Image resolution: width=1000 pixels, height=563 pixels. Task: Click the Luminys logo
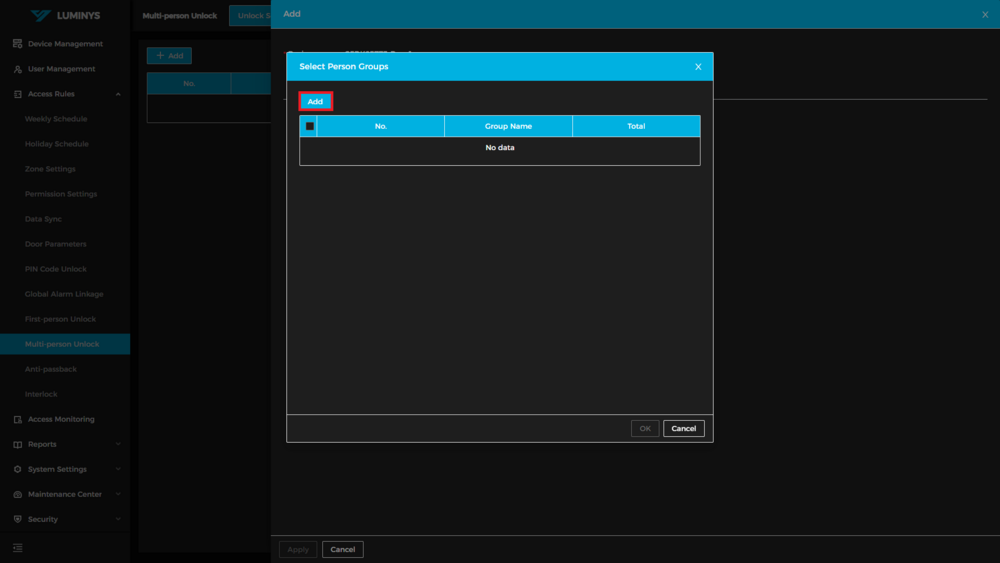(65, 16)
